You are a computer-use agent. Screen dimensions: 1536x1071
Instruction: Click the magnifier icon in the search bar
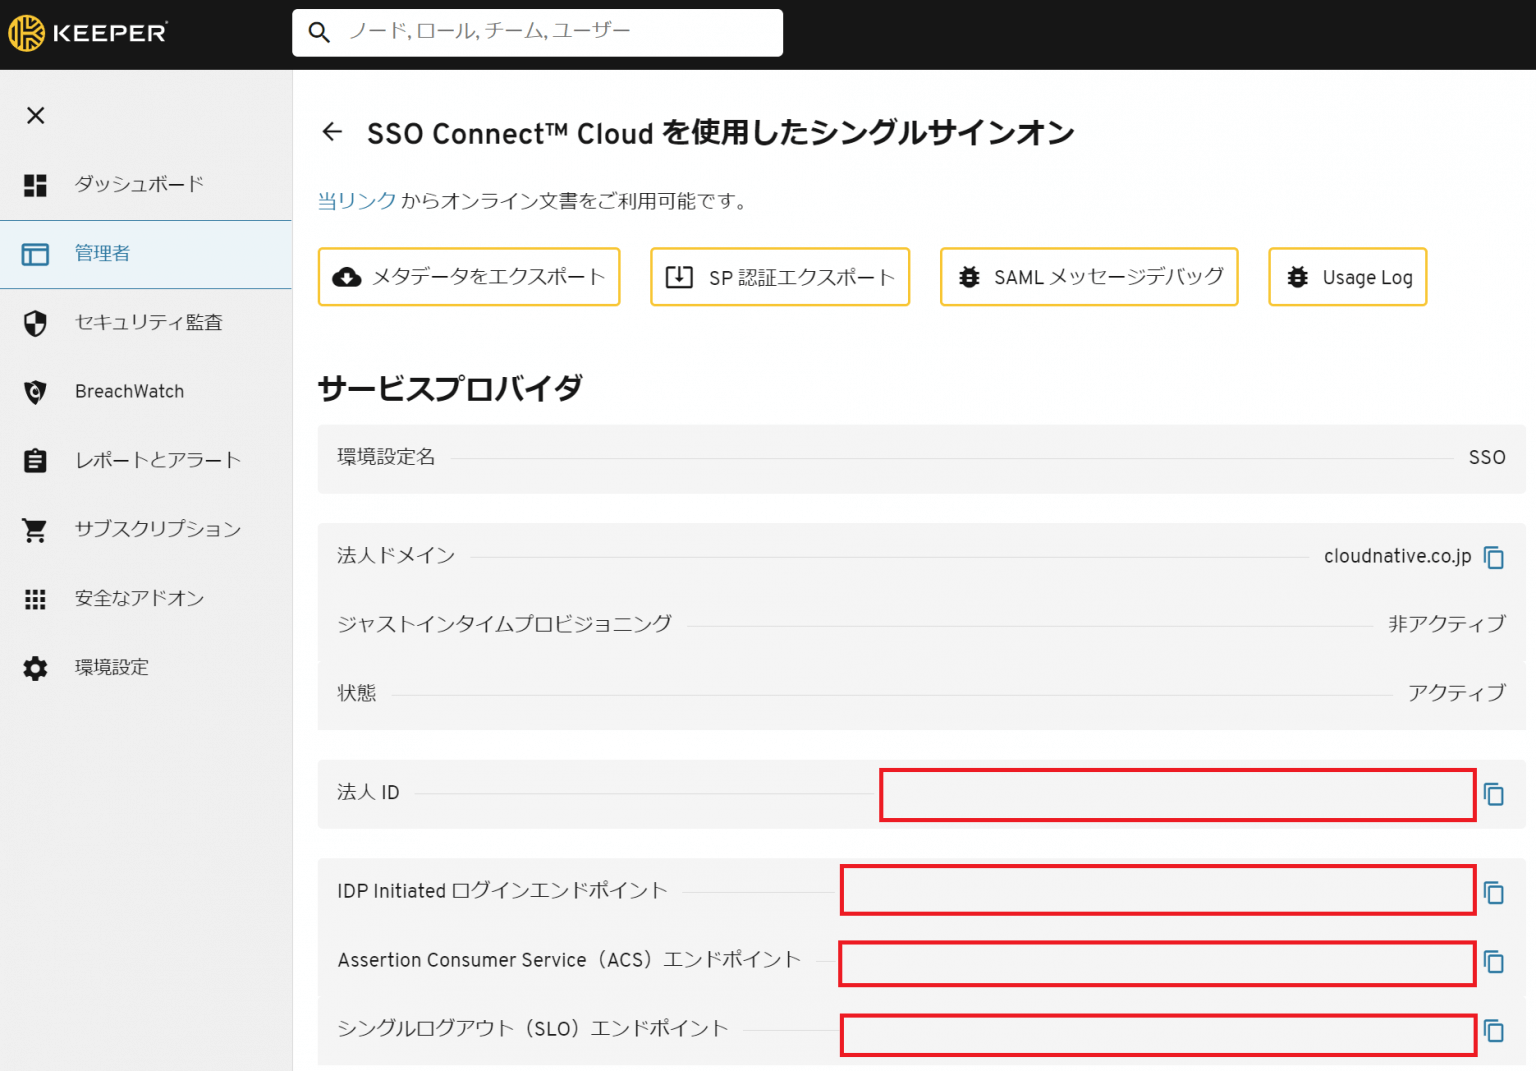(319, 32)
